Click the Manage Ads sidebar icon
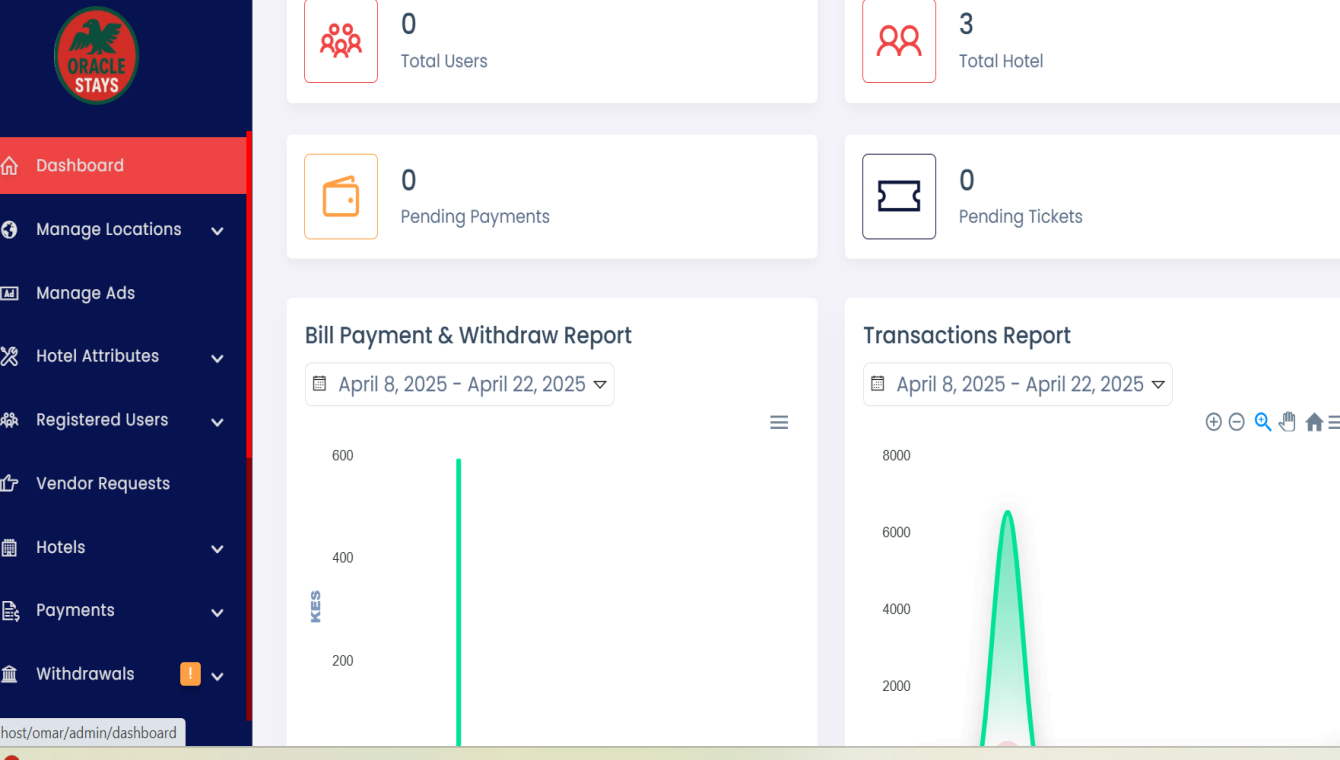 [x=10, y=293]
